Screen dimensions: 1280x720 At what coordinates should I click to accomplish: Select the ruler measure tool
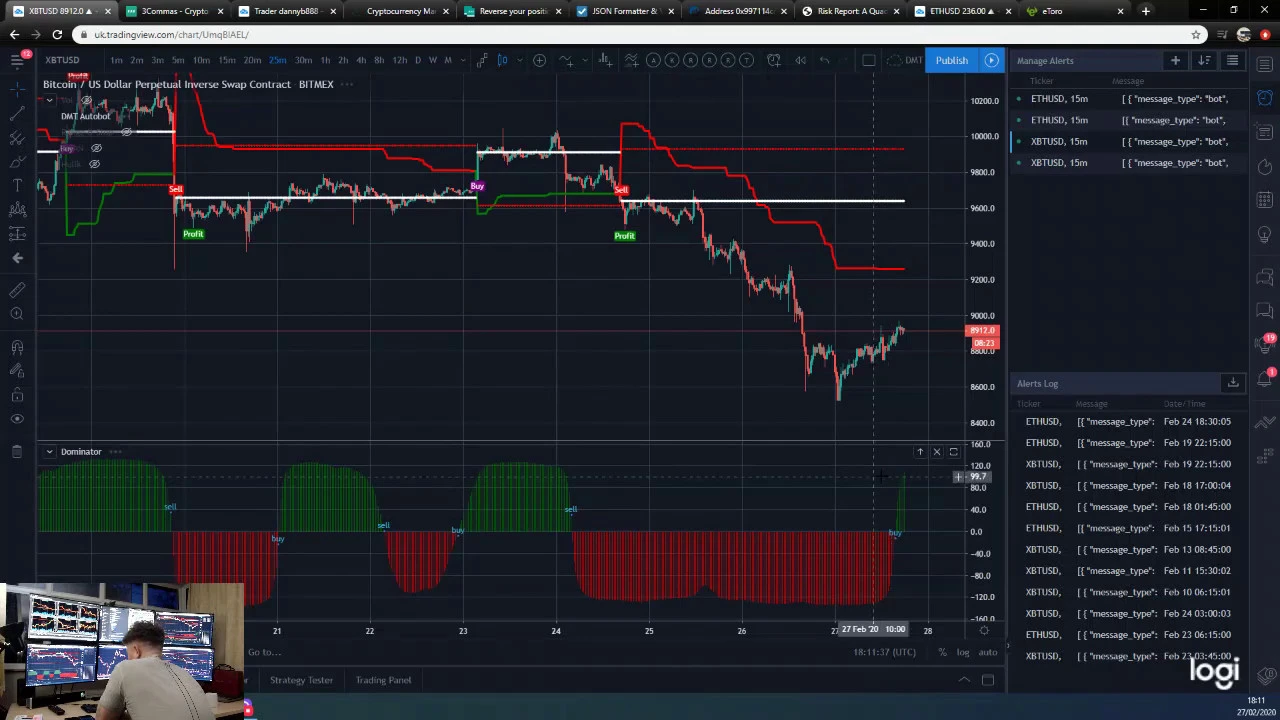click(x=17, y=290)
